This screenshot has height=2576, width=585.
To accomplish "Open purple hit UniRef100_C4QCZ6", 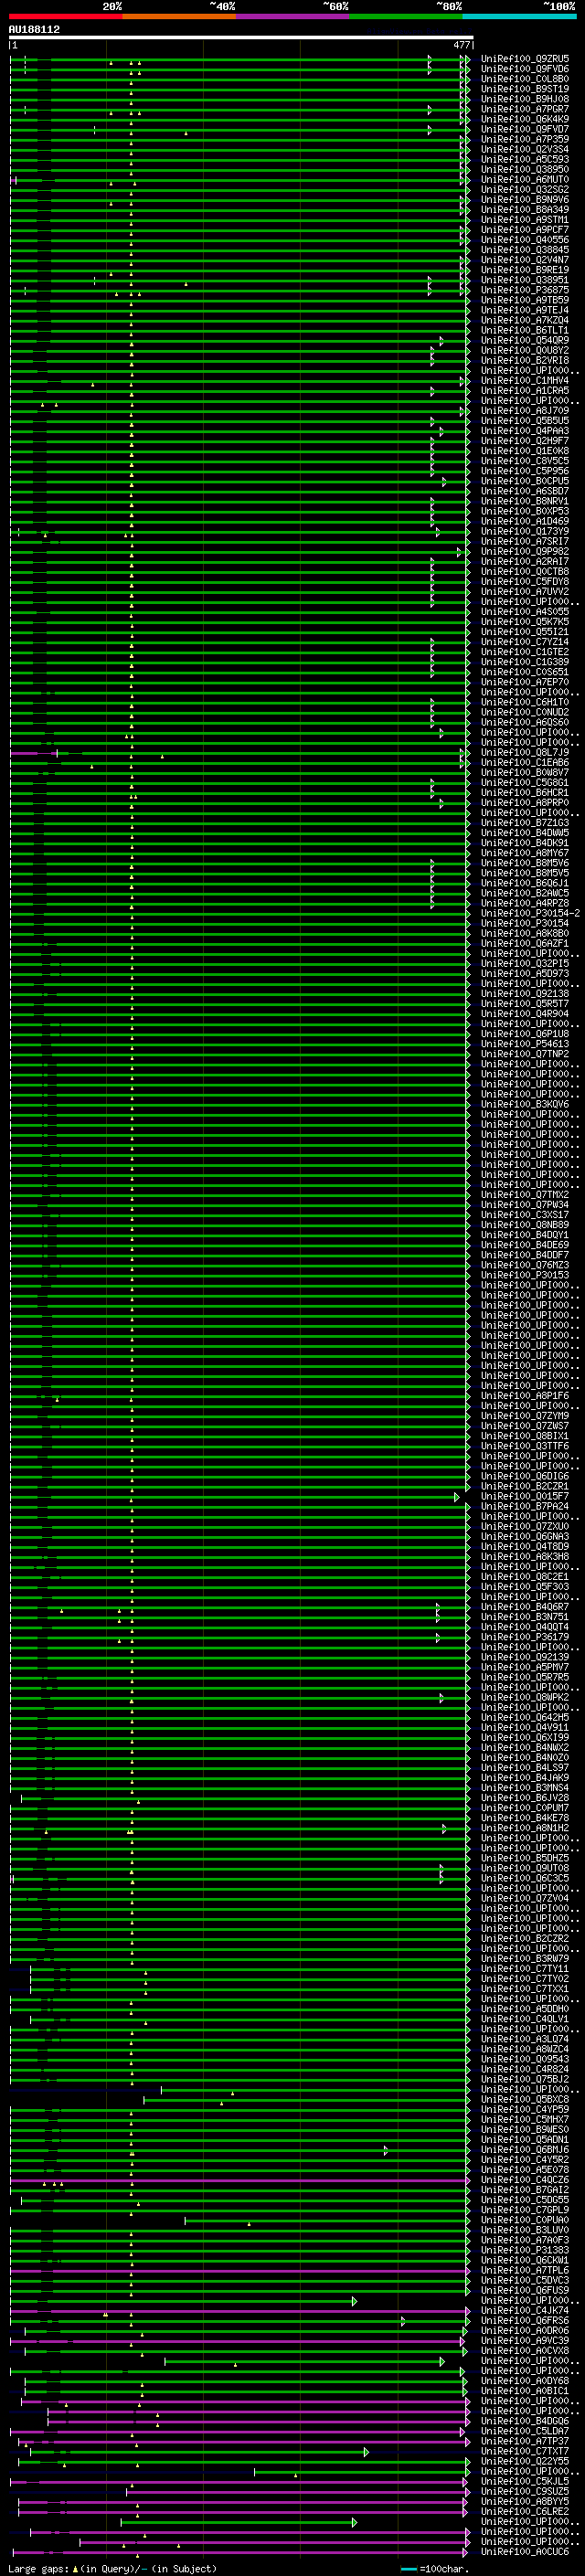I will tap(525, 2180).
